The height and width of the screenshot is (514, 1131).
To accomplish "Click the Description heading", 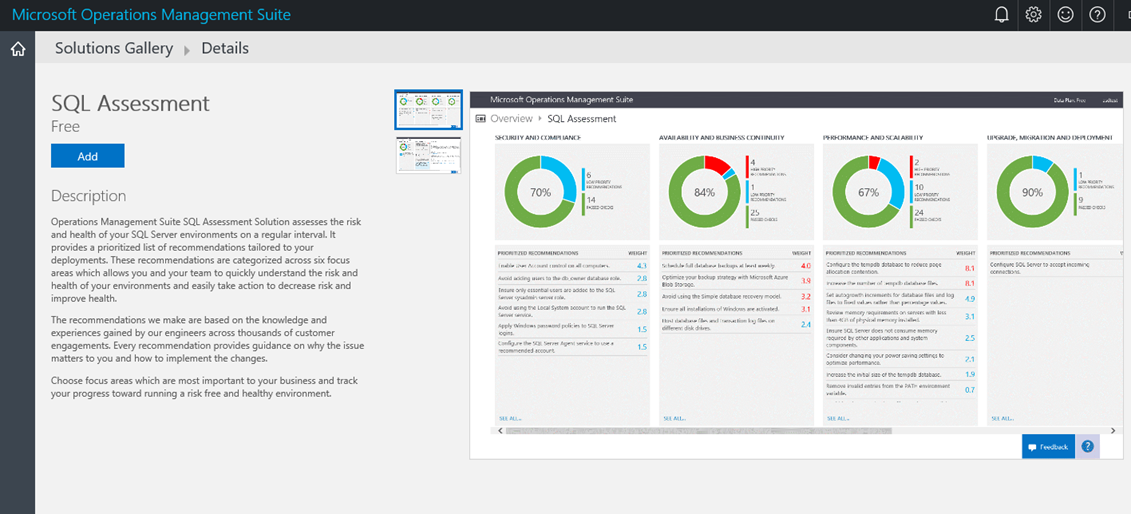I will click(89, 196).
